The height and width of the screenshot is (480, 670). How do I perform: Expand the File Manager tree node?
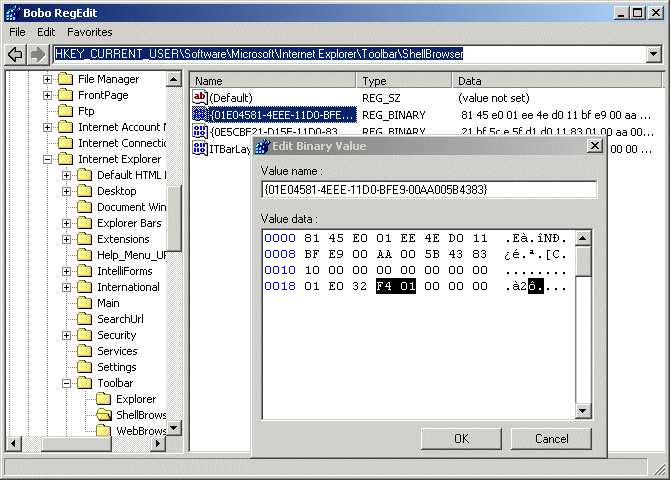48,79
